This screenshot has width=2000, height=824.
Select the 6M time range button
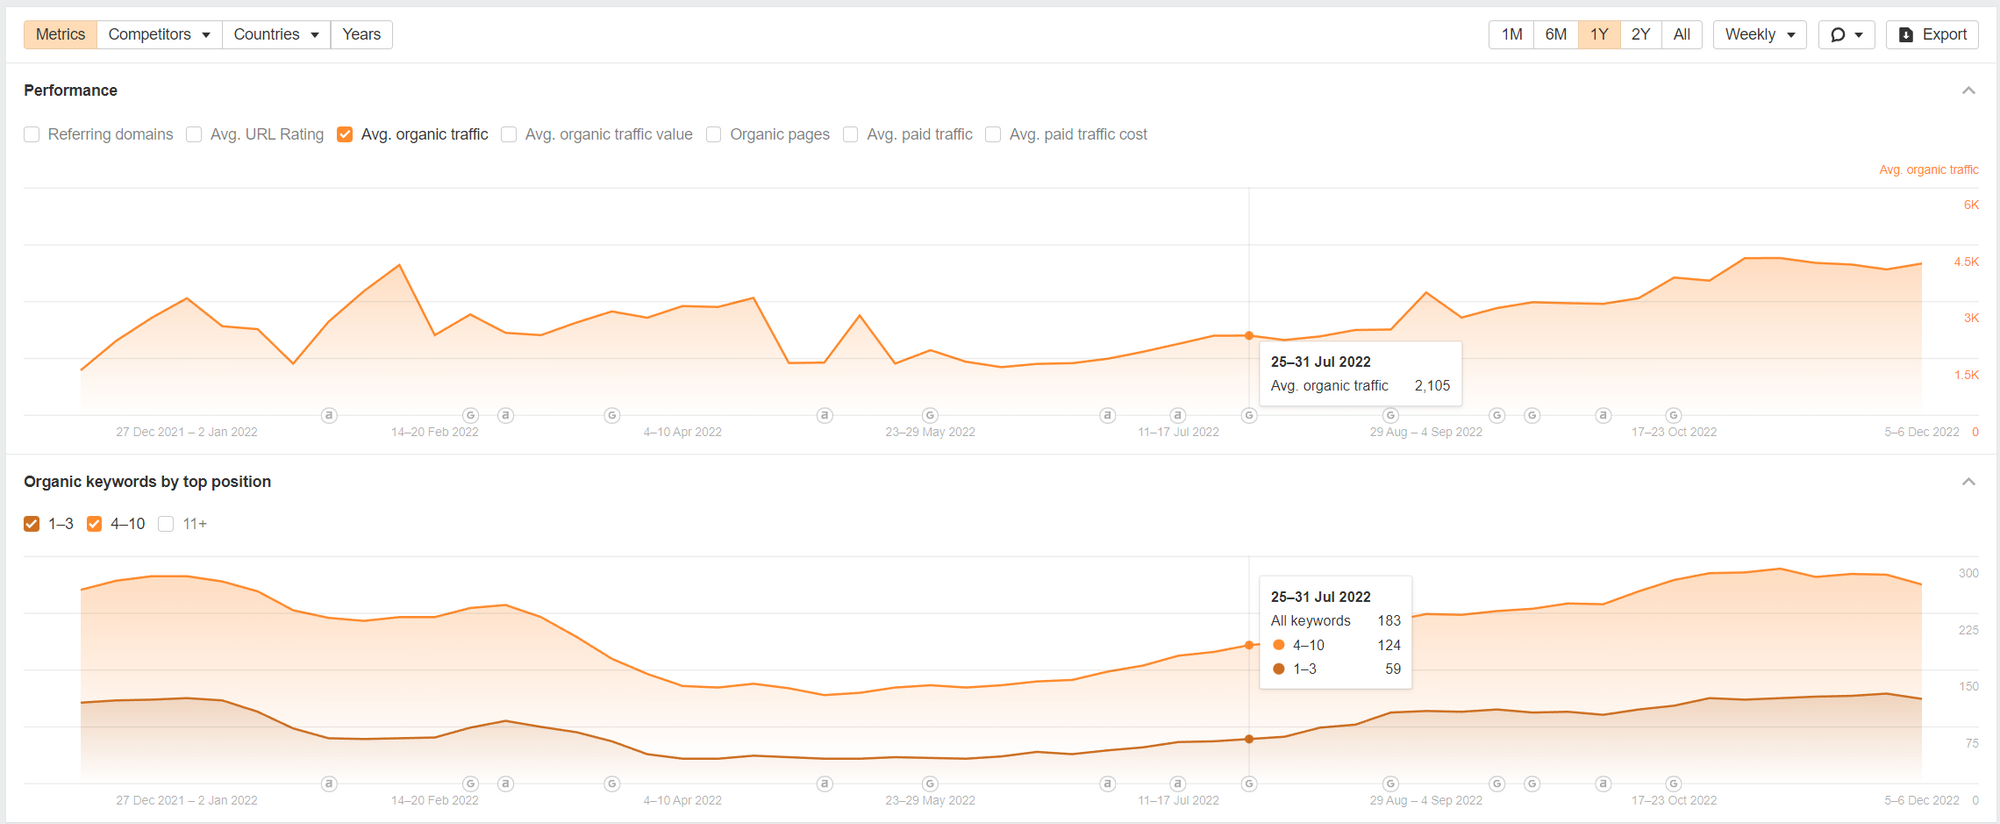[x=1555, y=35]
